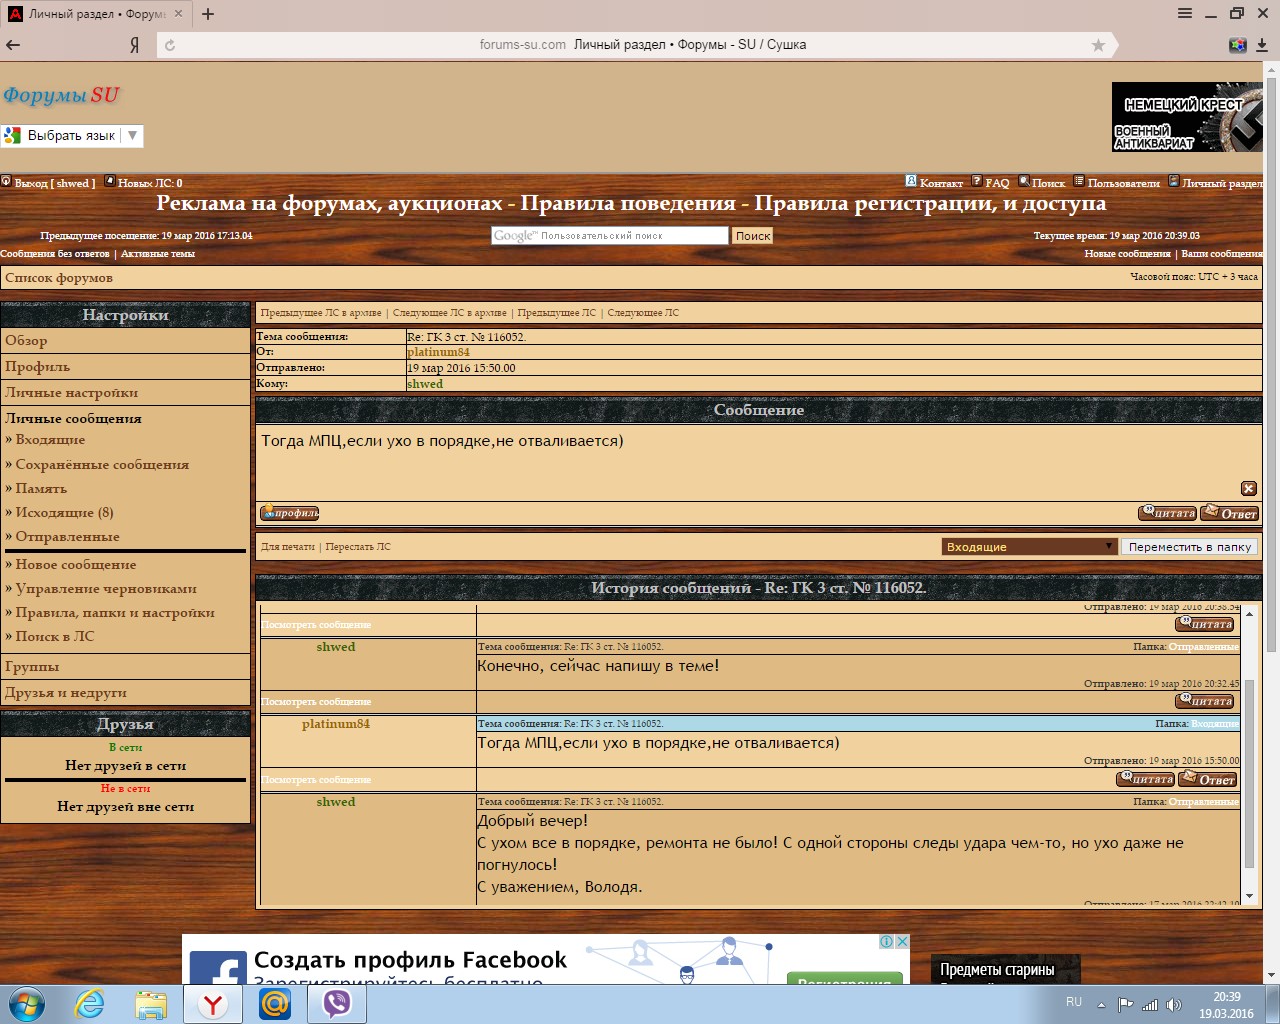
Task: Click the Google custom search field
Action: (609, 236)
